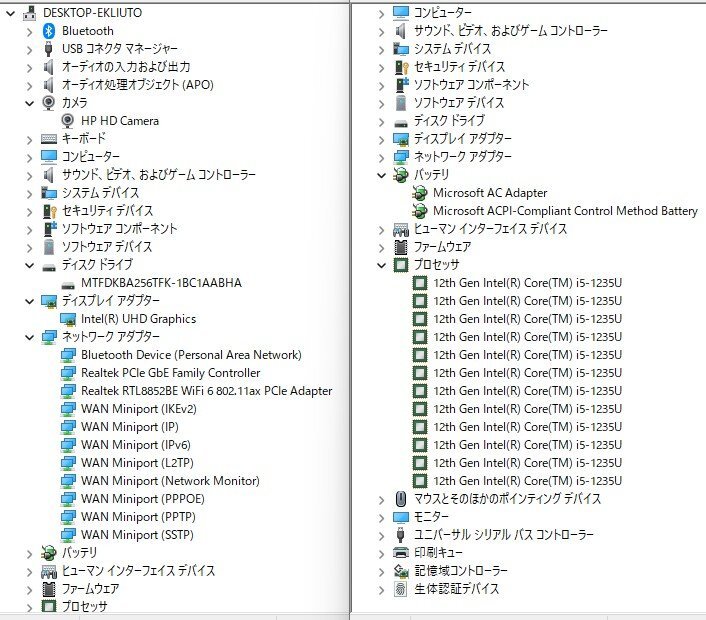Click the Microsoft AC Adapter battery icon
The image size is (706, 620).
click(419, 193)
